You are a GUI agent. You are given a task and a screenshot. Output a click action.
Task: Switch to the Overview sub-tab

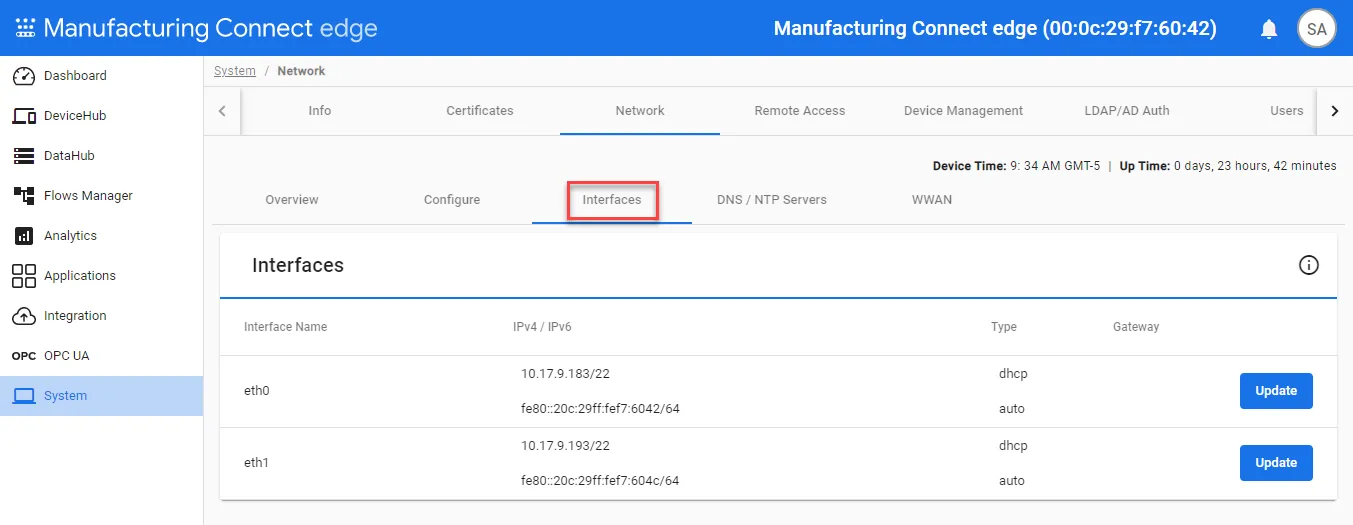(x=292, y=200)
